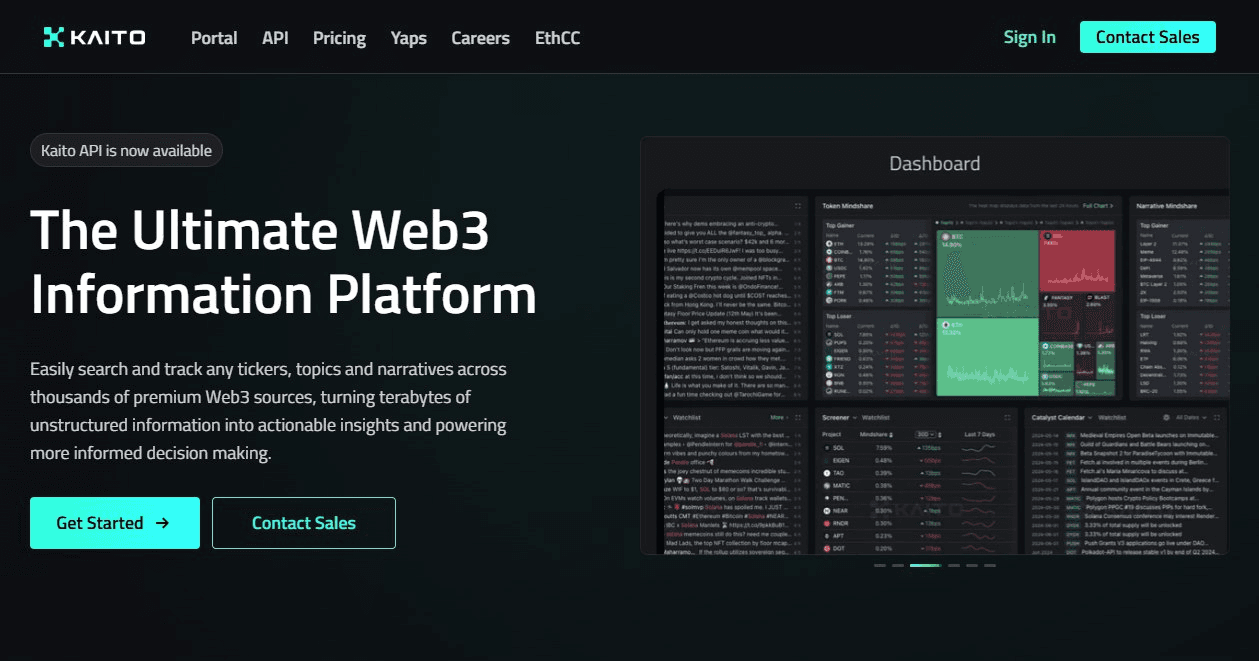
Task: Open the API menu item
Action: (x=275, y=38)
